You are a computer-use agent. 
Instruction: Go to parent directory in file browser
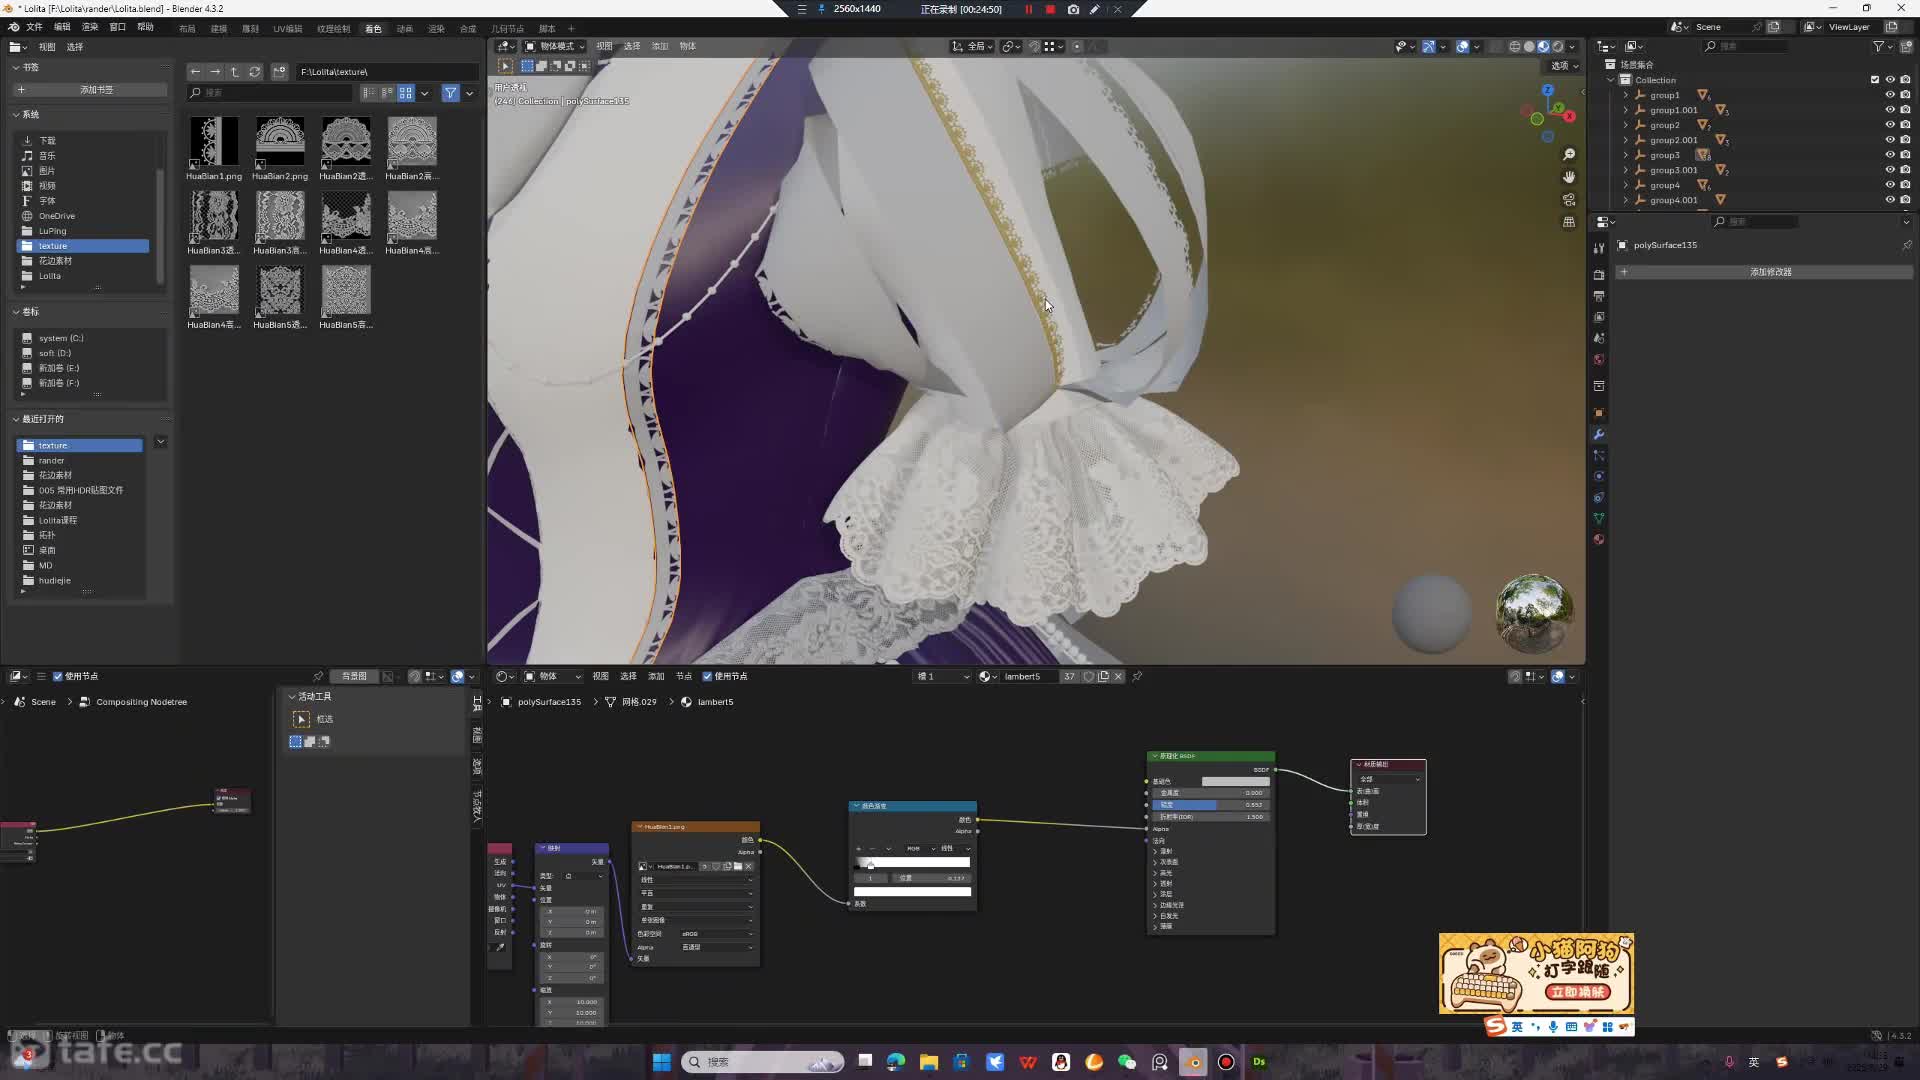pyautogui.click(x=235, y=72)
